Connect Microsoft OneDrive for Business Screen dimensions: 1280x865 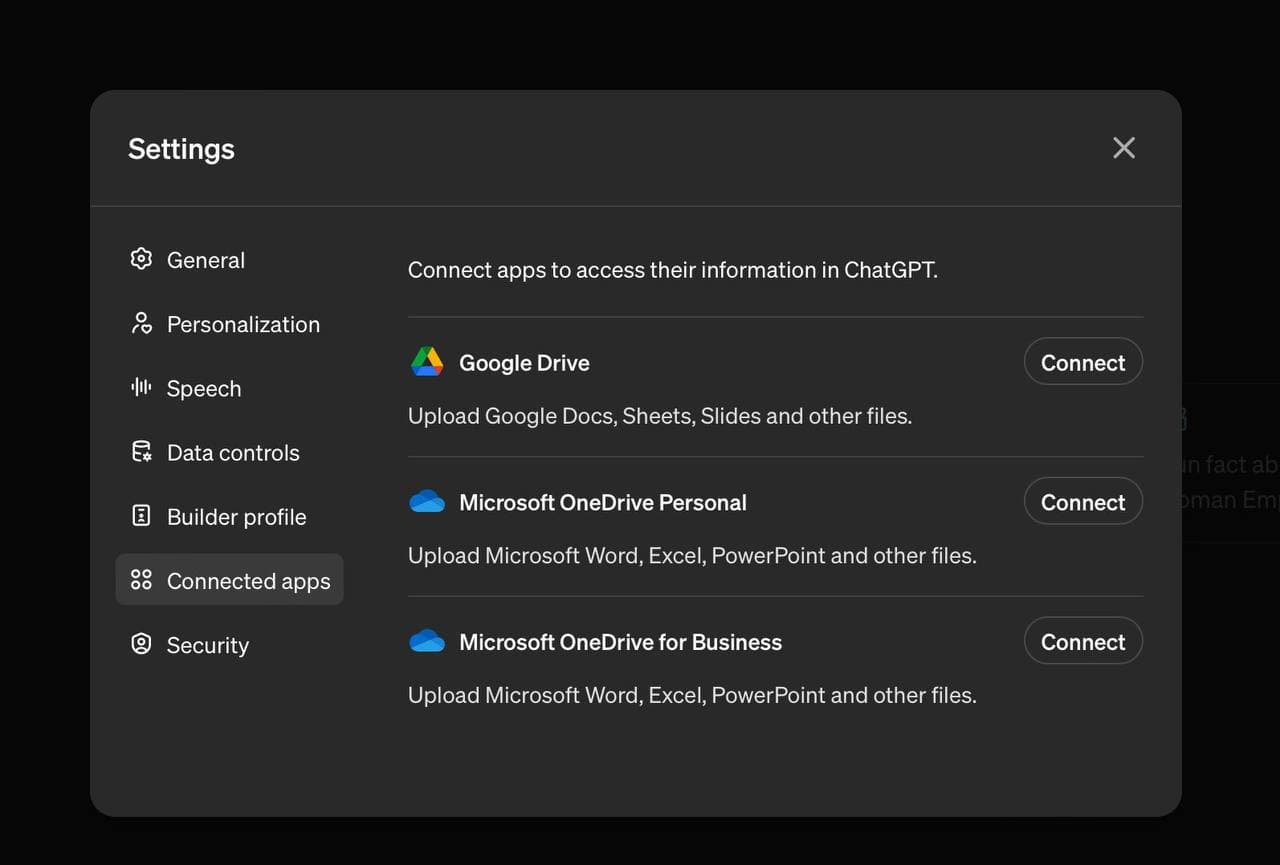[x=1083, y=642]
